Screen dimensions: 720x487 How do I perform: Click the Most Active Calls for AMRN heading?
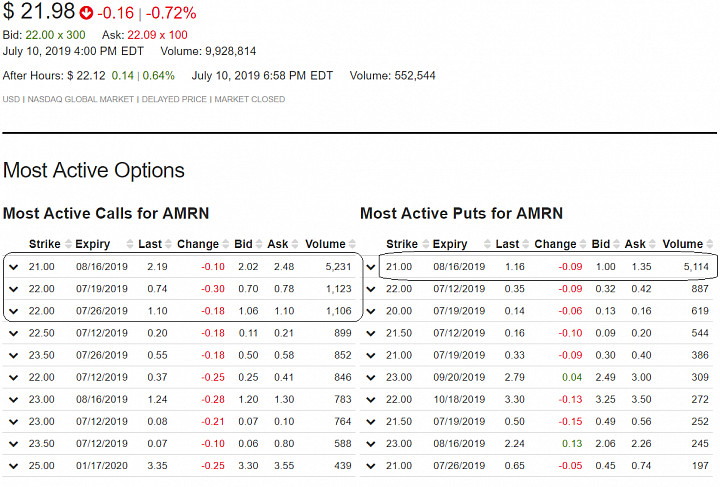pyautogui.click(x=106, y=213)
